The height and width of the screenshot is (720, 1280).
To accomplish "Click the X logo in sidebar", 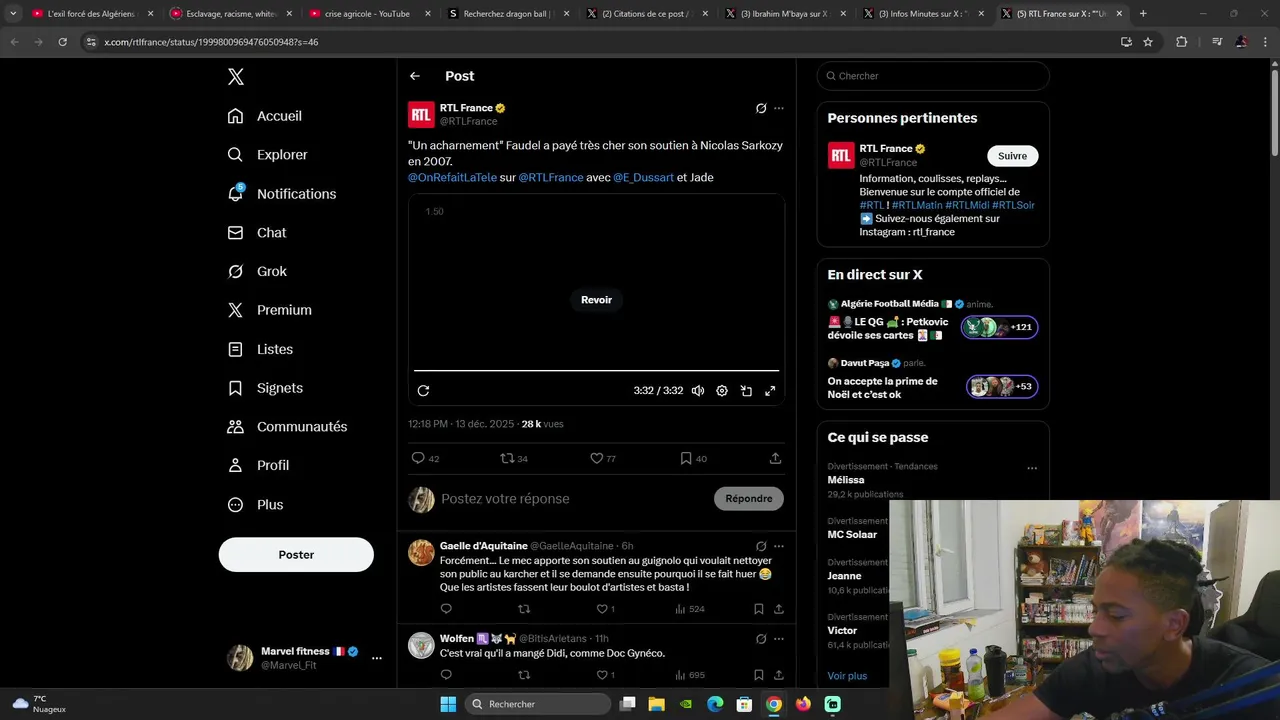I will (236, 77).
